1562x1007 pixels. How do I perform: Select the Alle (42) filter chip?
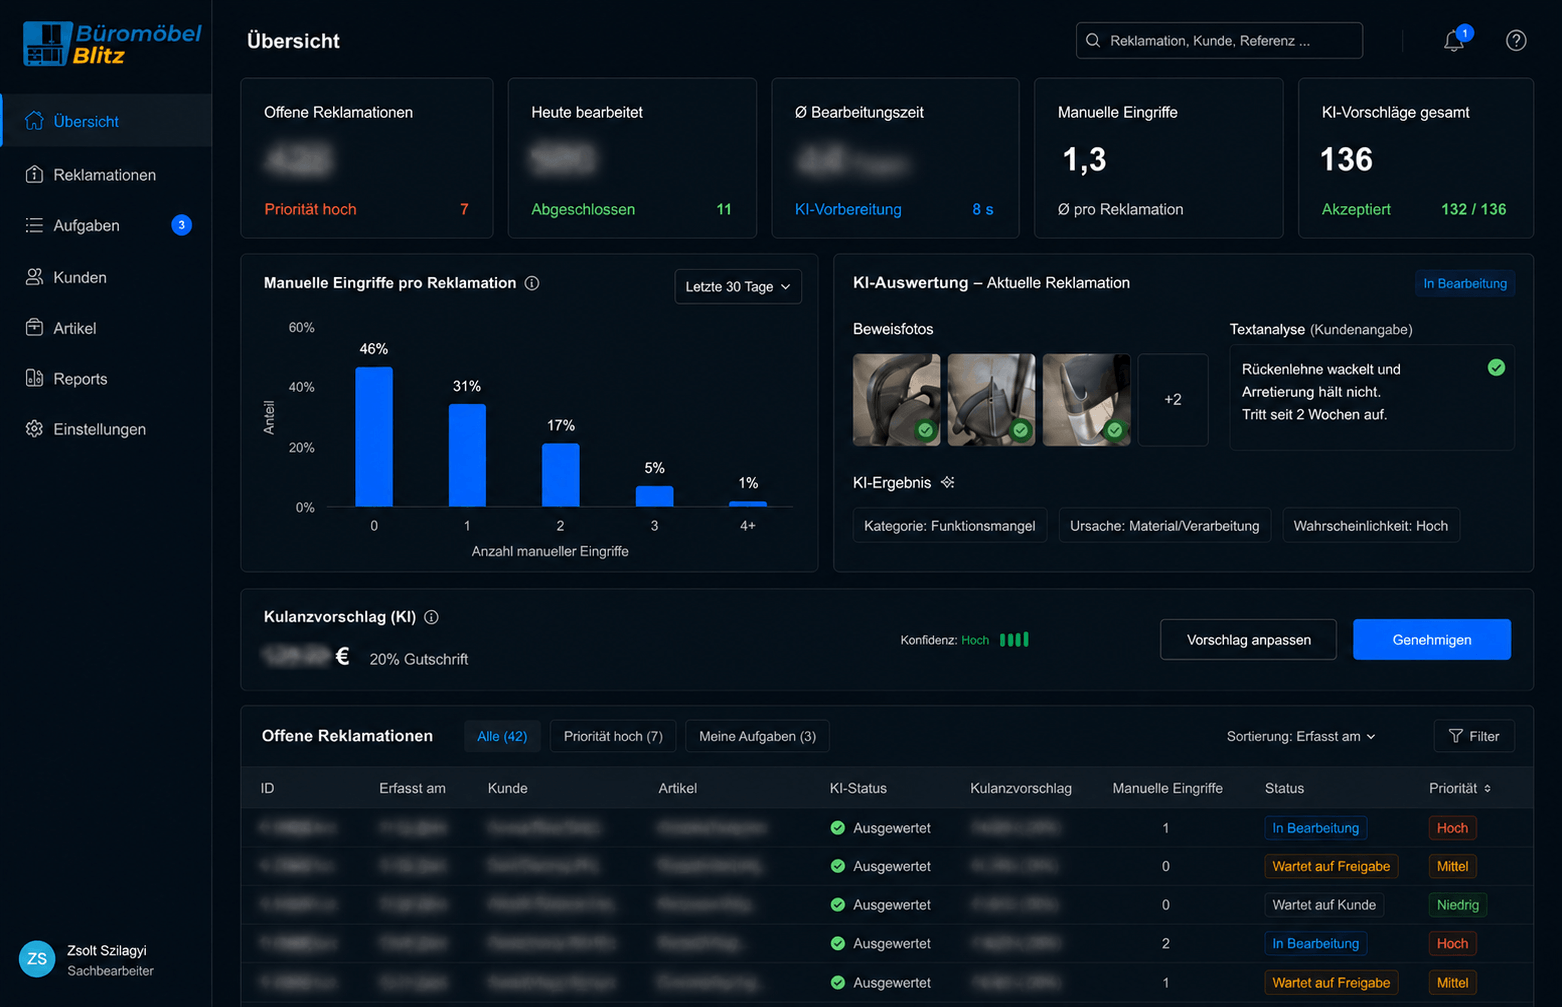click(502, 736)
